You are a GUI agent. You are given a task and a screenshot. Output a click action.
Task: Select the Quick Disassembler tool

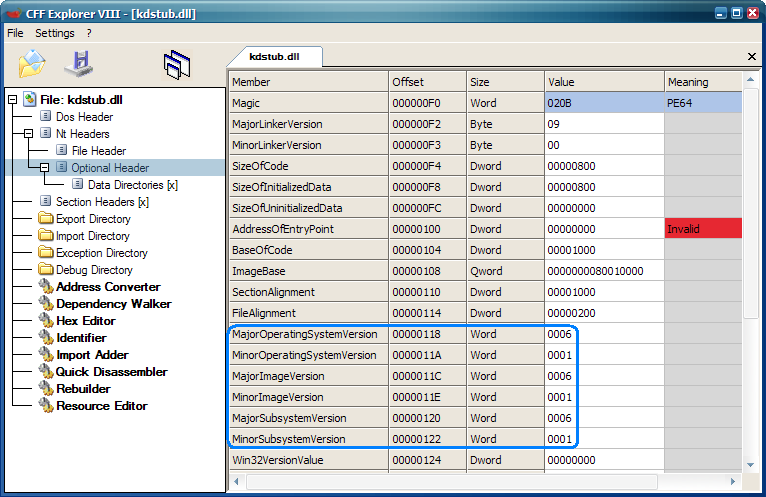click(x=111, y=372)
